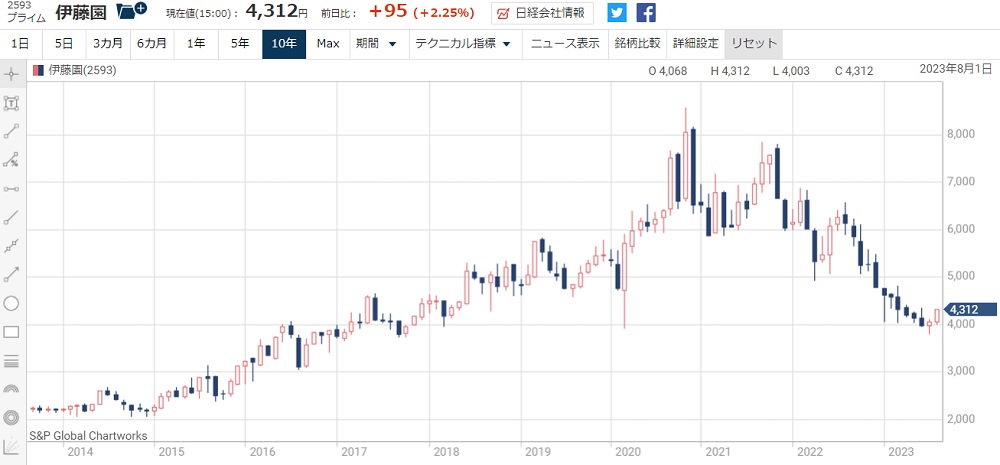Select the text annotation tool
The width and height of the screenshot is (1000, 465).
(11, 103)
